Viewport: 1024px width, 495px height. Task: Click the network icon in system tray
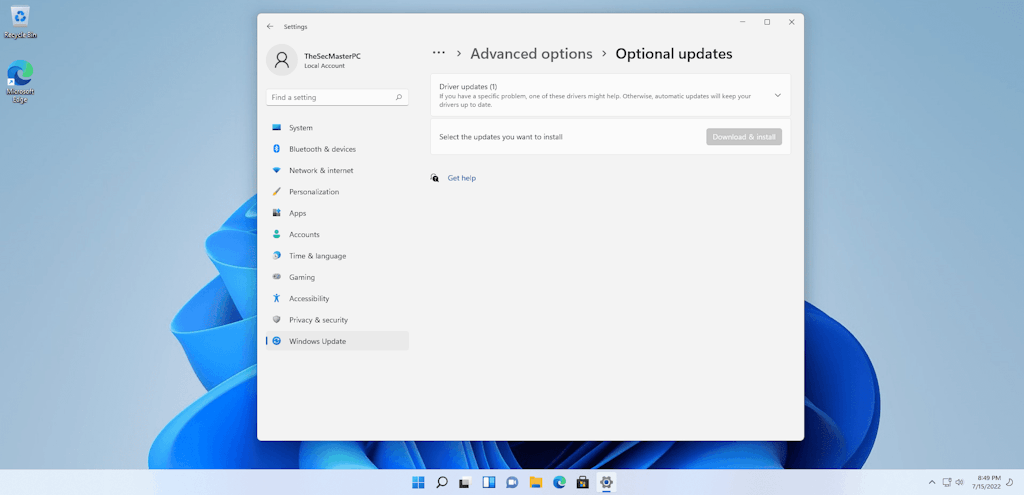[x=947, y=483]
